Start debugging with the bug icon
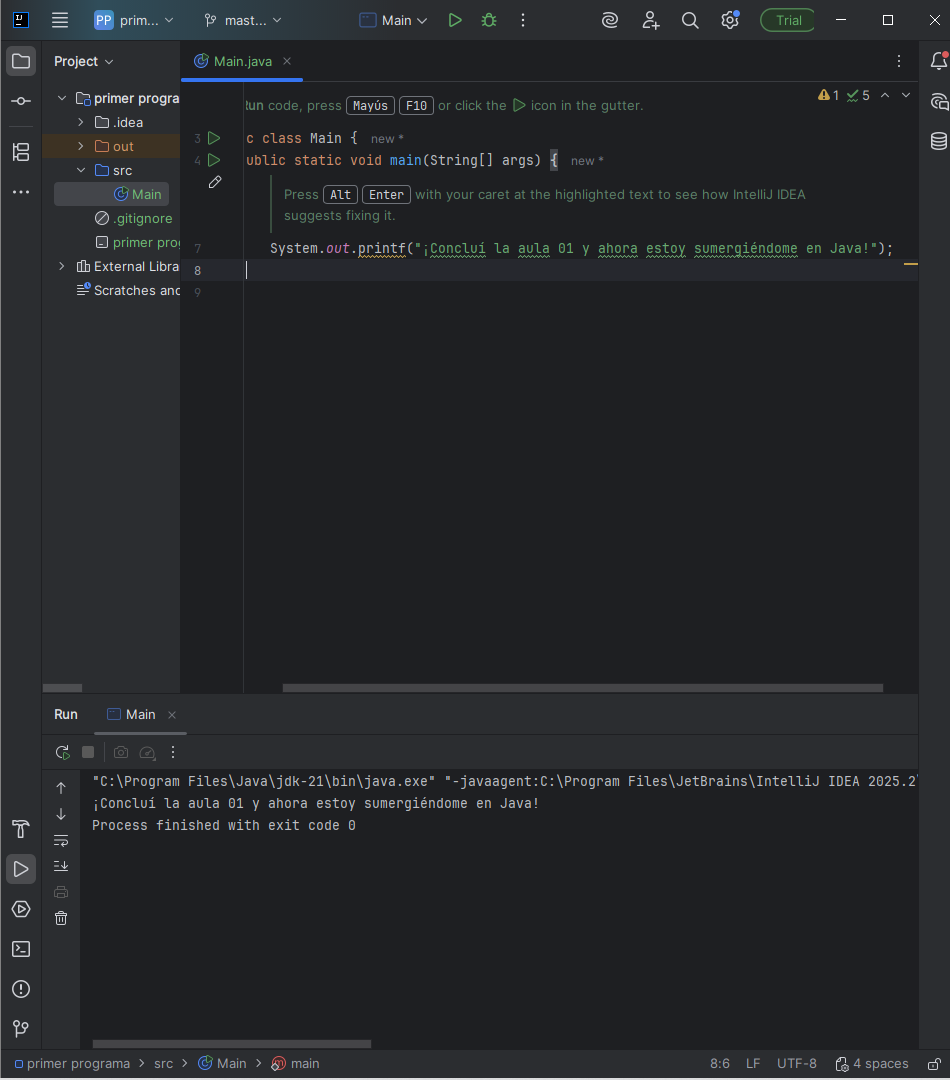Viewport: 950px width, 1080px height. (489, 21)
